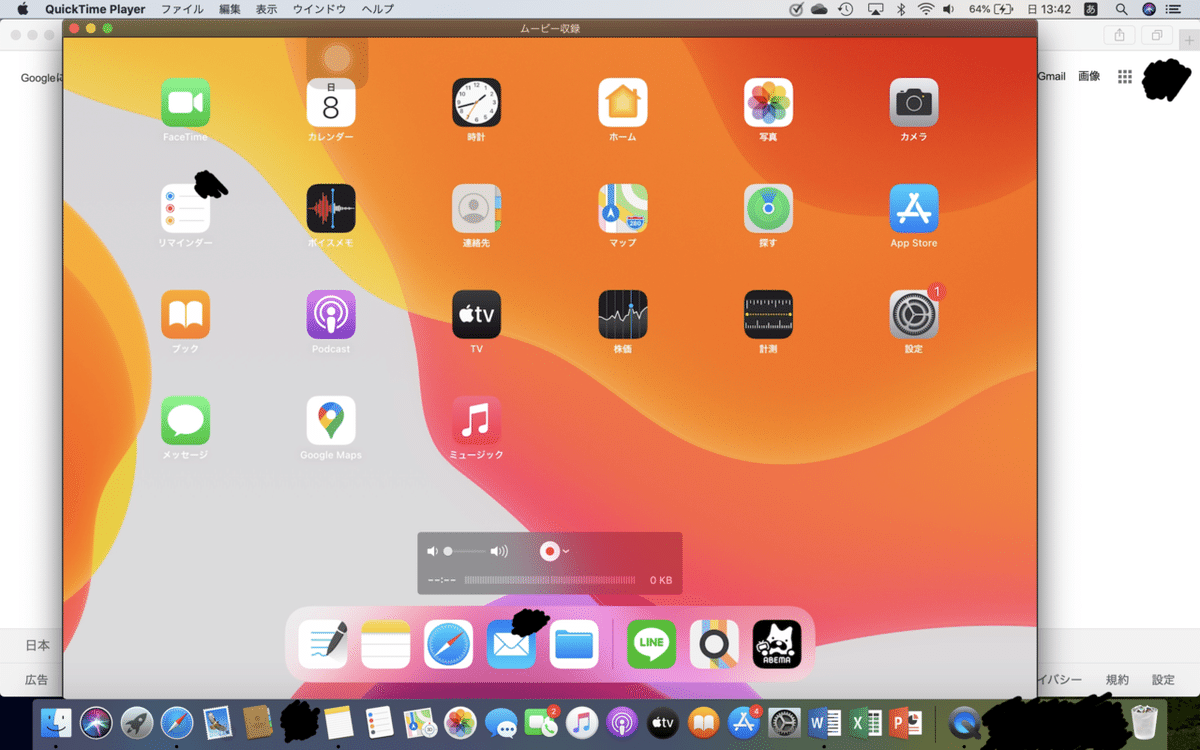
Task: Click the 設定 link in Safari footer
Action: pyautogui.click(x=1163, y=680)
